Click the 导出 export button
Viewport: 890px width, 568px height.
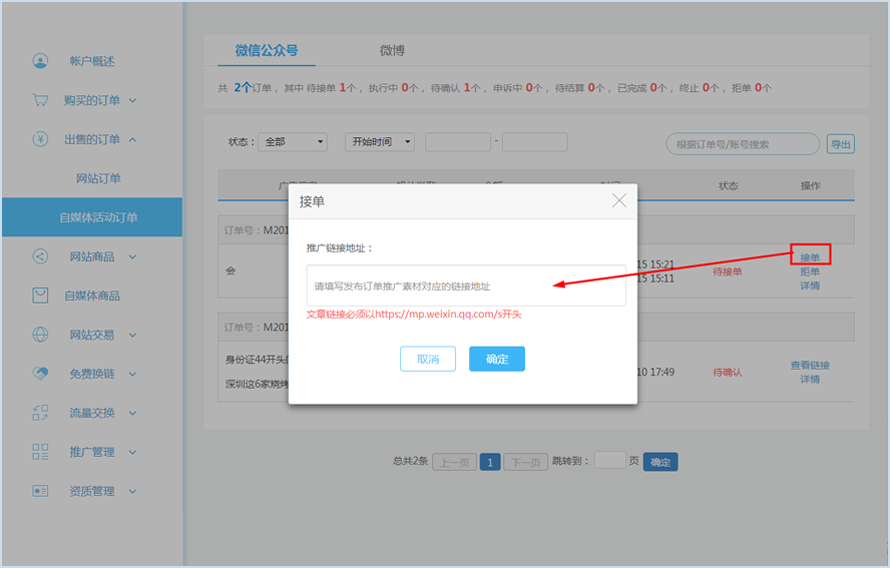click(841, 144)
